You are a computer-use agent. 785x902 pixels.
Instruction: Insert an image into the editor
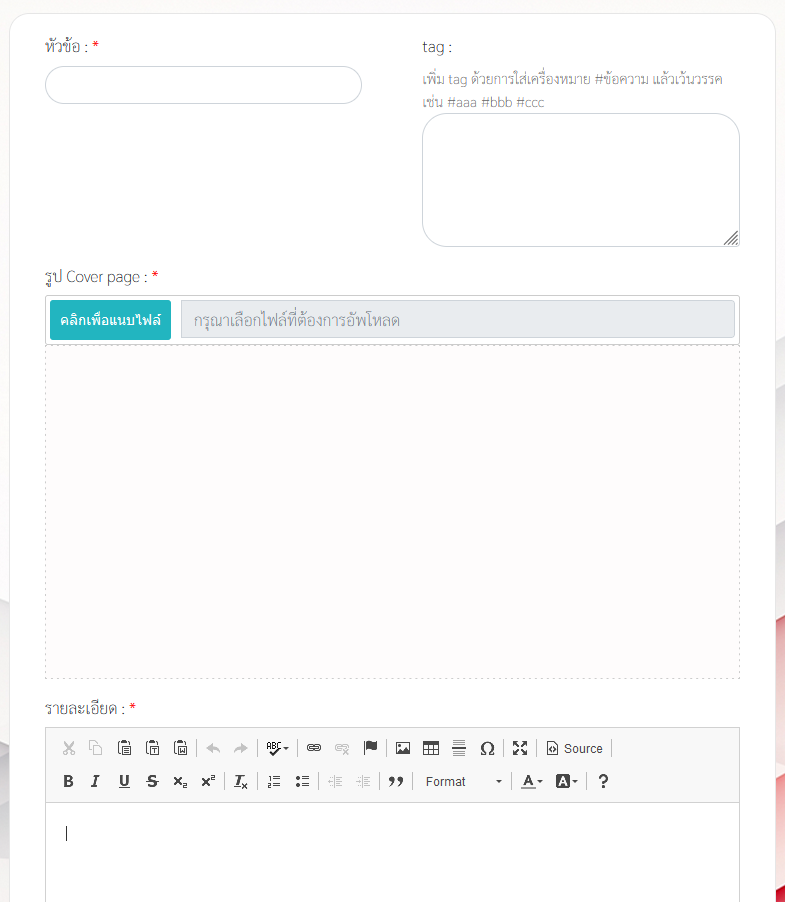tap(403, 748)
